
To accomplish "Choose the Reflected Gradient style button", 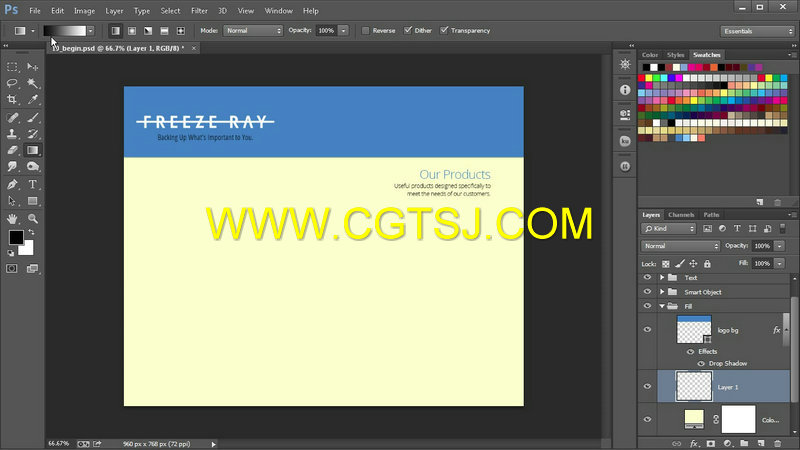I will click(x=164, y=31).
